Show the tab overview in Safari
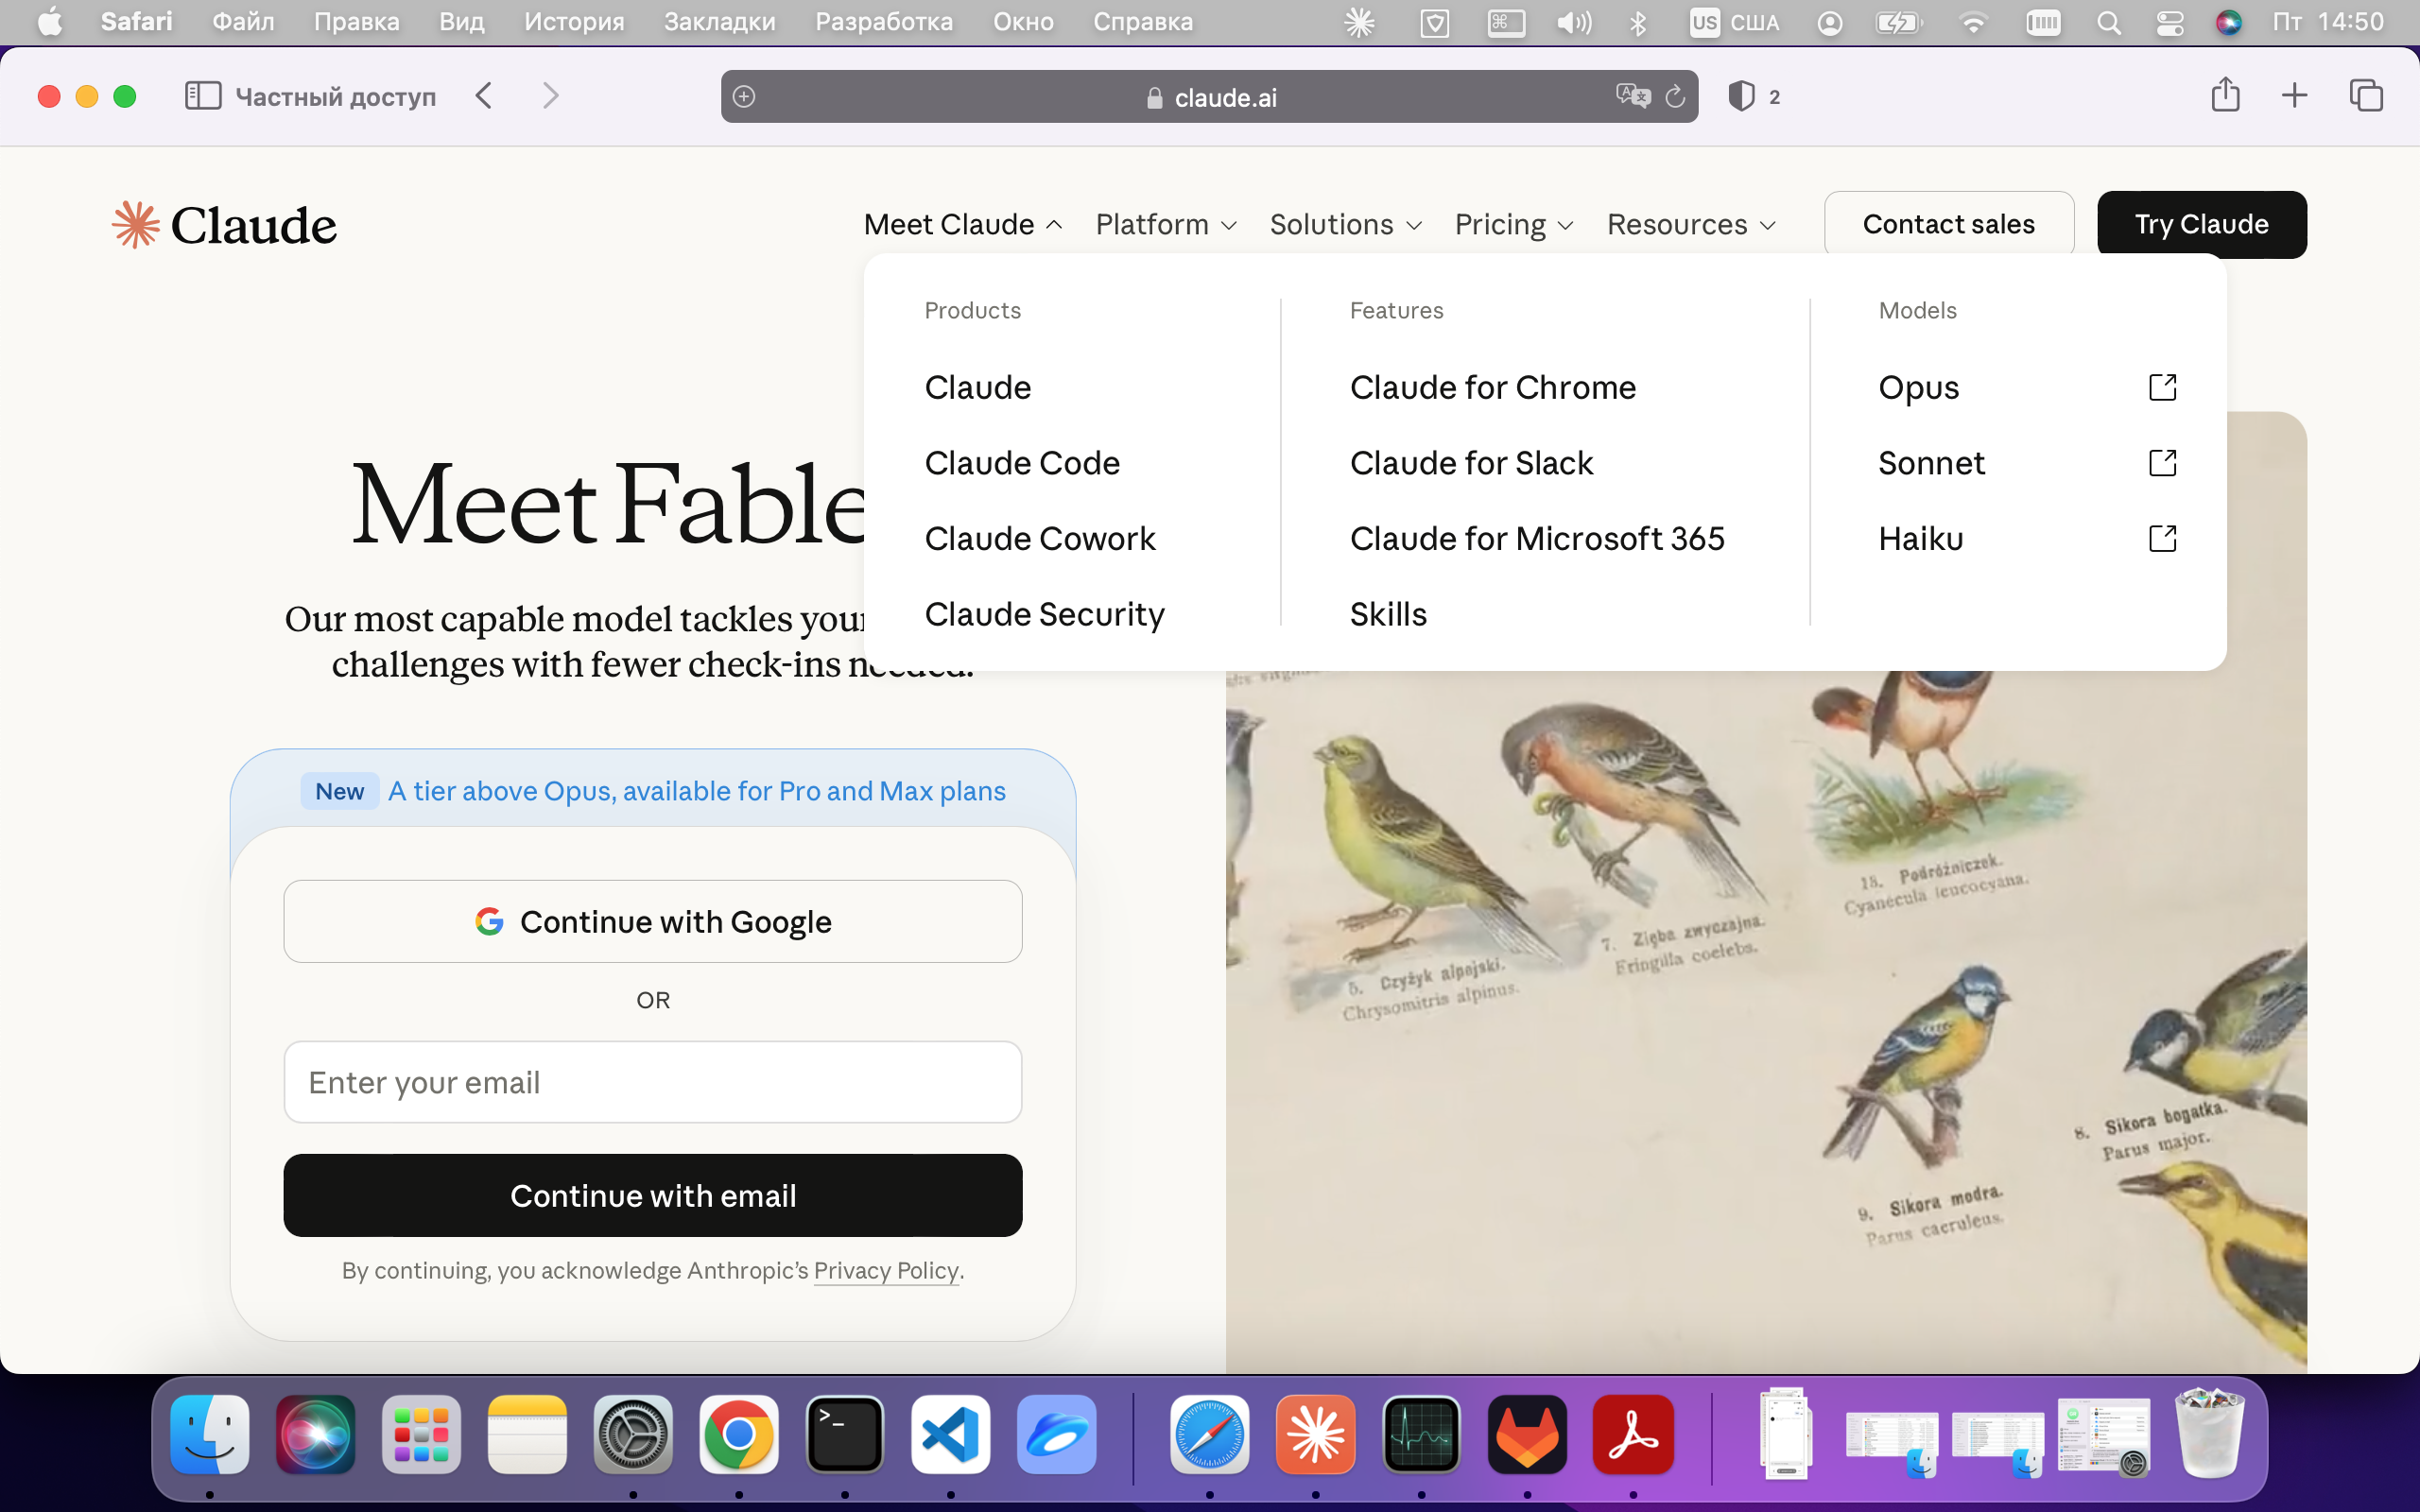The image size is (2420, 1512). [2366, 96]
